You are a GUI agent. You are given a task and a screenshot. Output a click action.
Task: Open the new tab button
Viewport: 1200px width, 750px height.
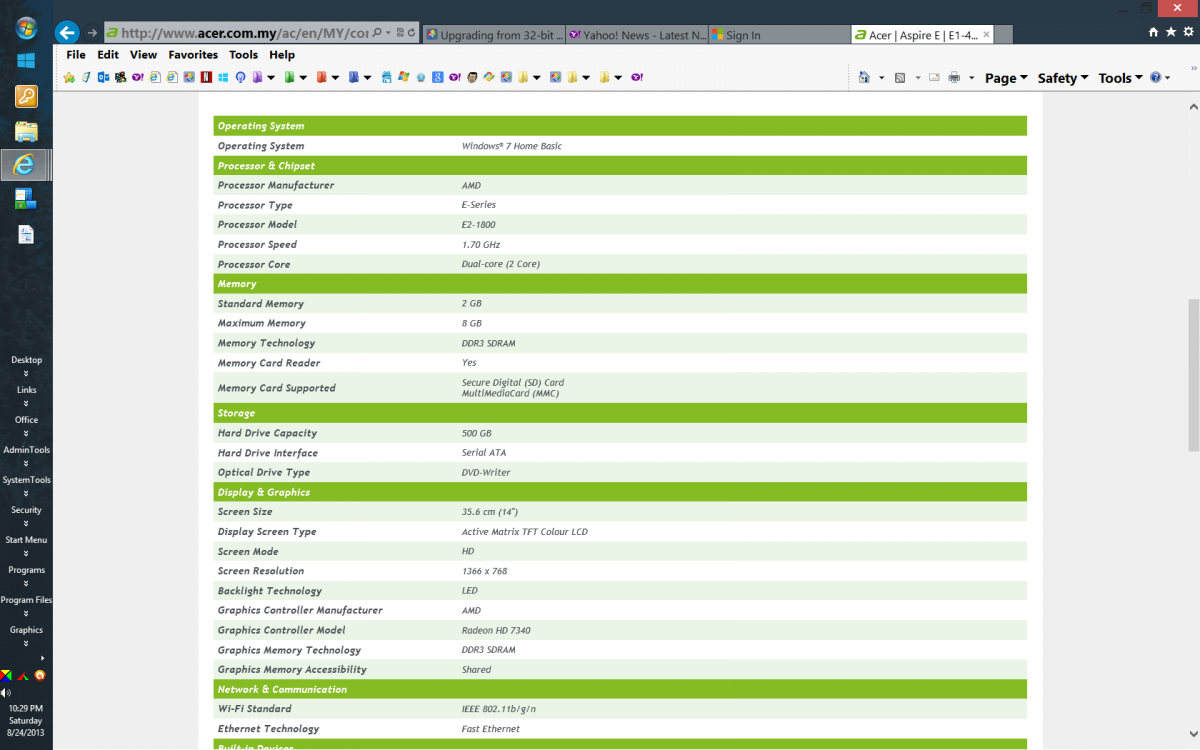coord(1005,35)
